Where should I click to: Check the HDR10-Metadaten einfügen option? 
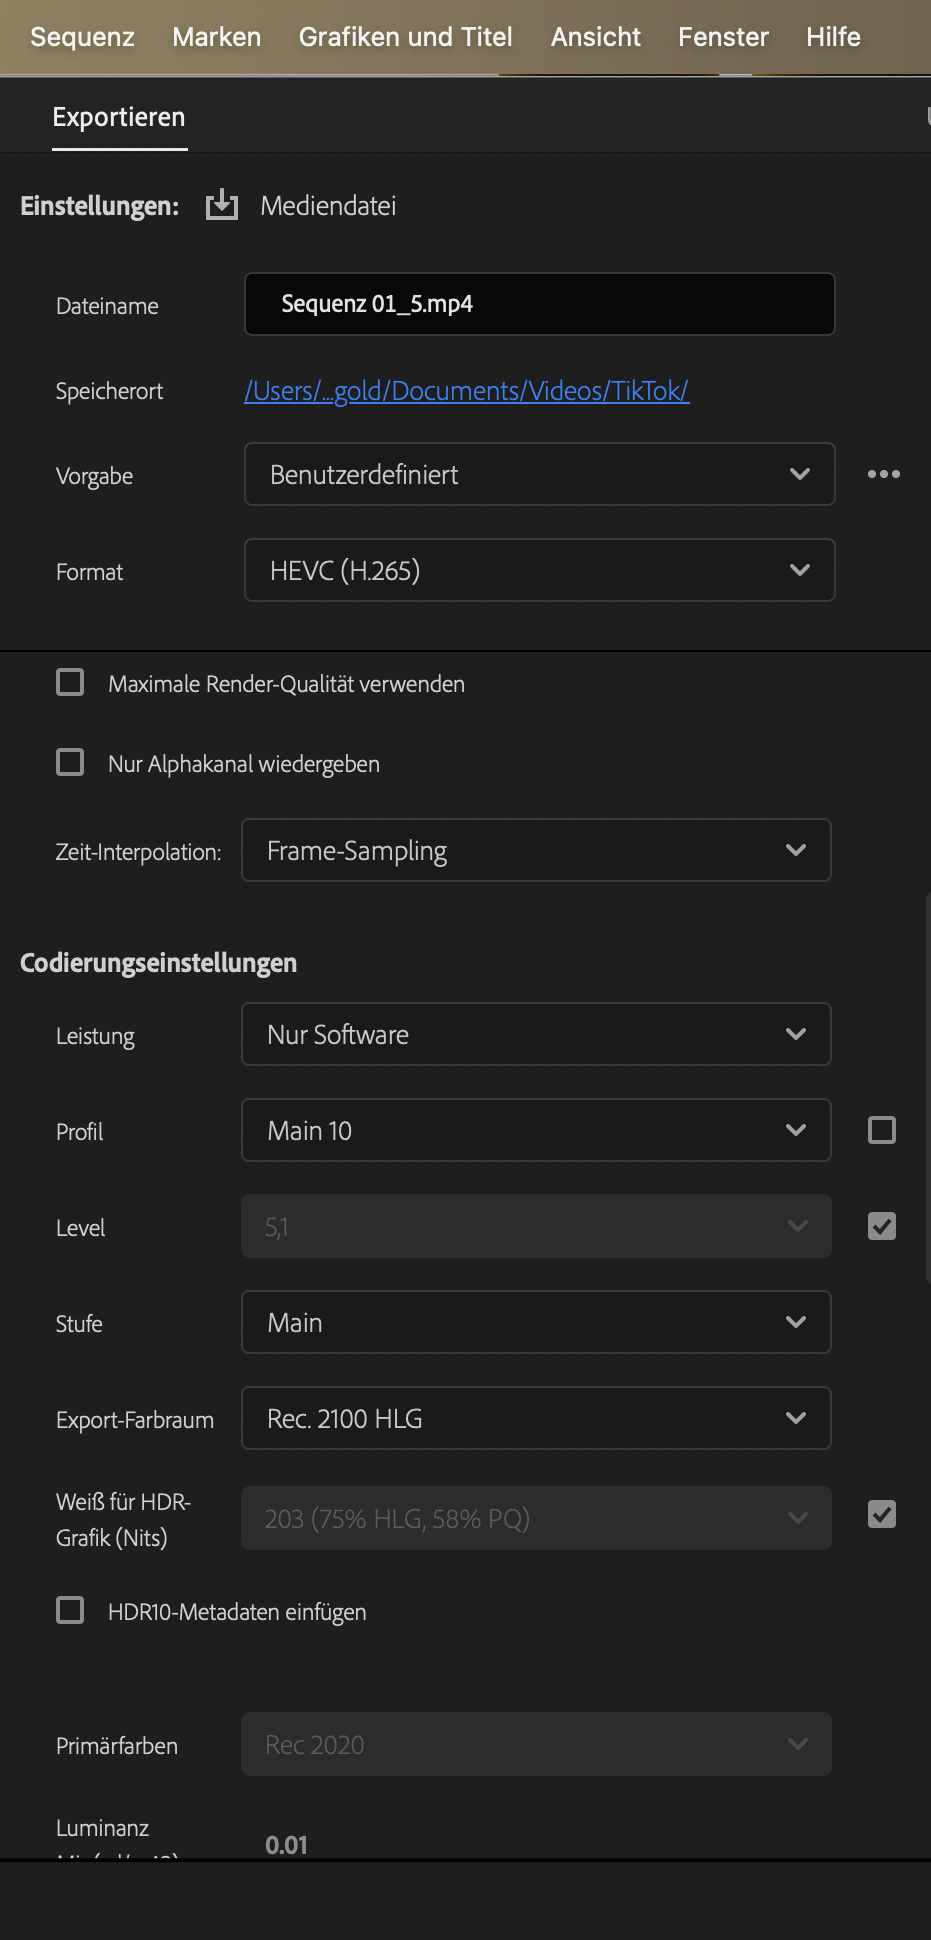click(x=70, y=1611)
